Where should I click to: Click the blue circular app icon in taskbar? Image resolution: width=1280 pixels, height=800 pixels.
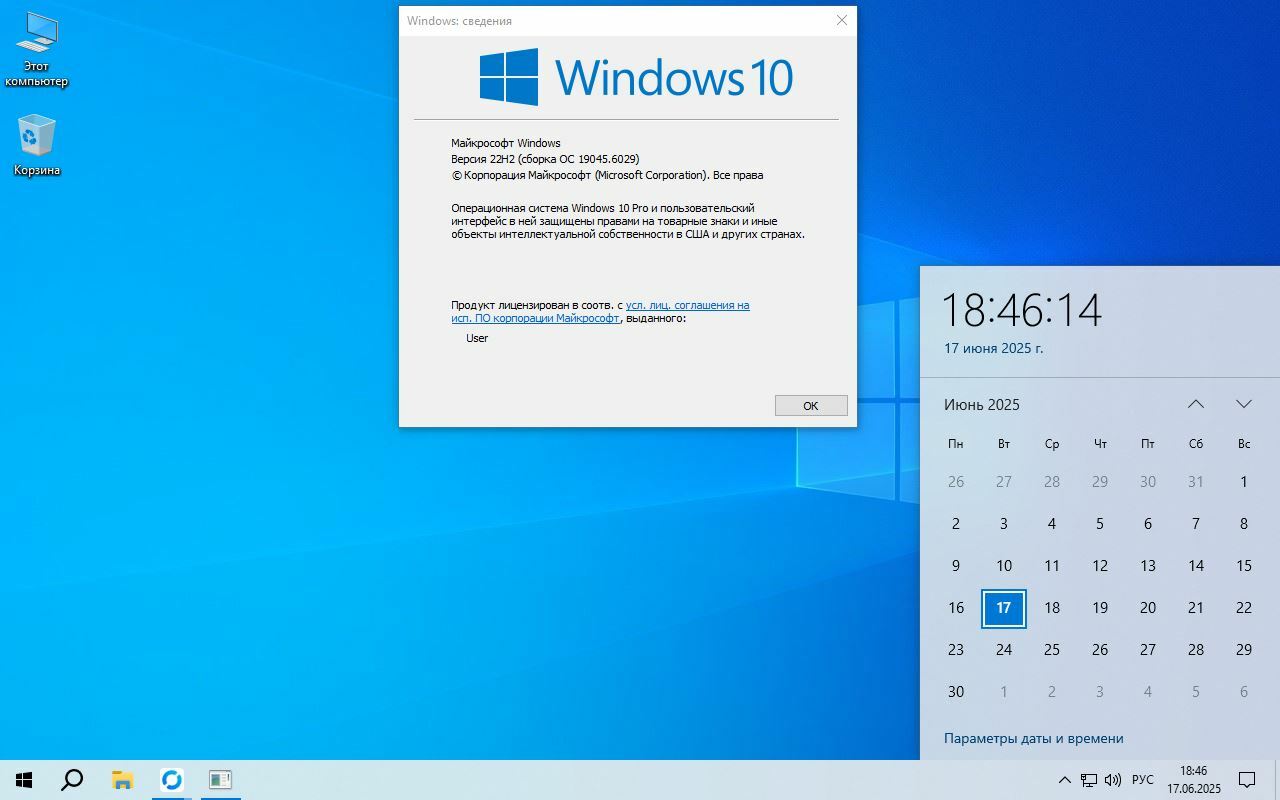pos(172,780)
